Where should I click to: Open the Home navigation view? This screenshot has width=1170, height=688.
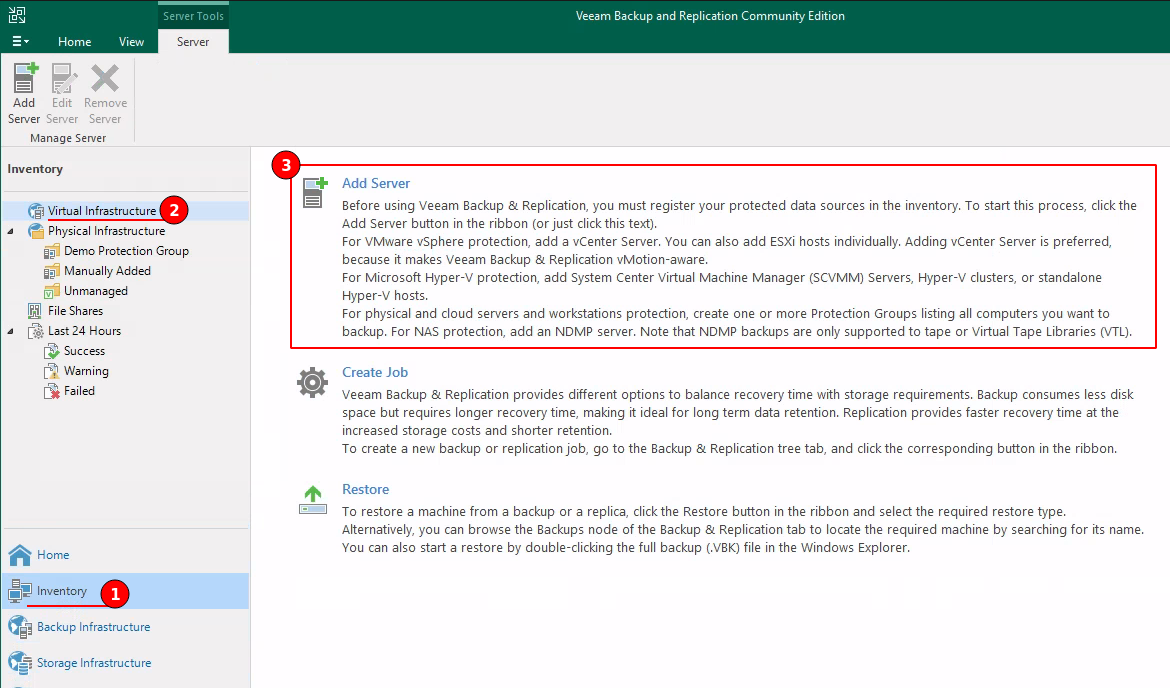(x=53, y=555)
